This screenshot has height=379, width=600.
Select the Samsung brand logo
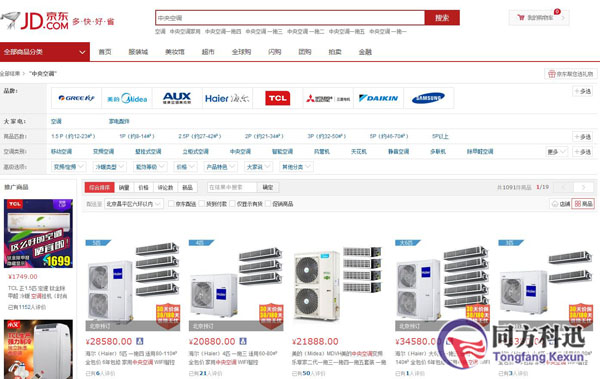(428, 98)
